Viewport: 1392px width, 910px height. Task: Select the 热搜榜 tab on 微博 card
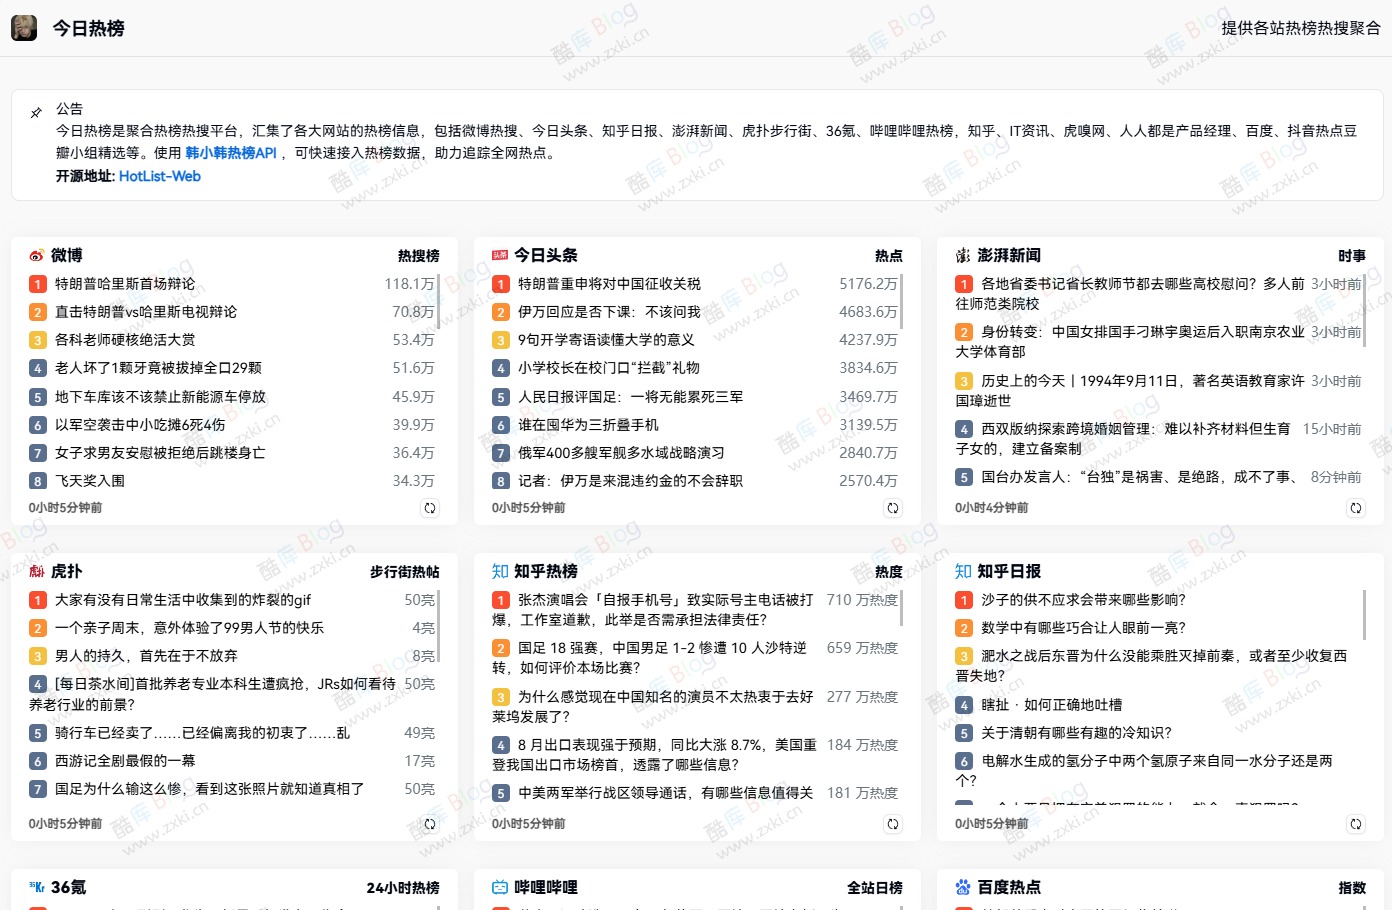[416, 255]
